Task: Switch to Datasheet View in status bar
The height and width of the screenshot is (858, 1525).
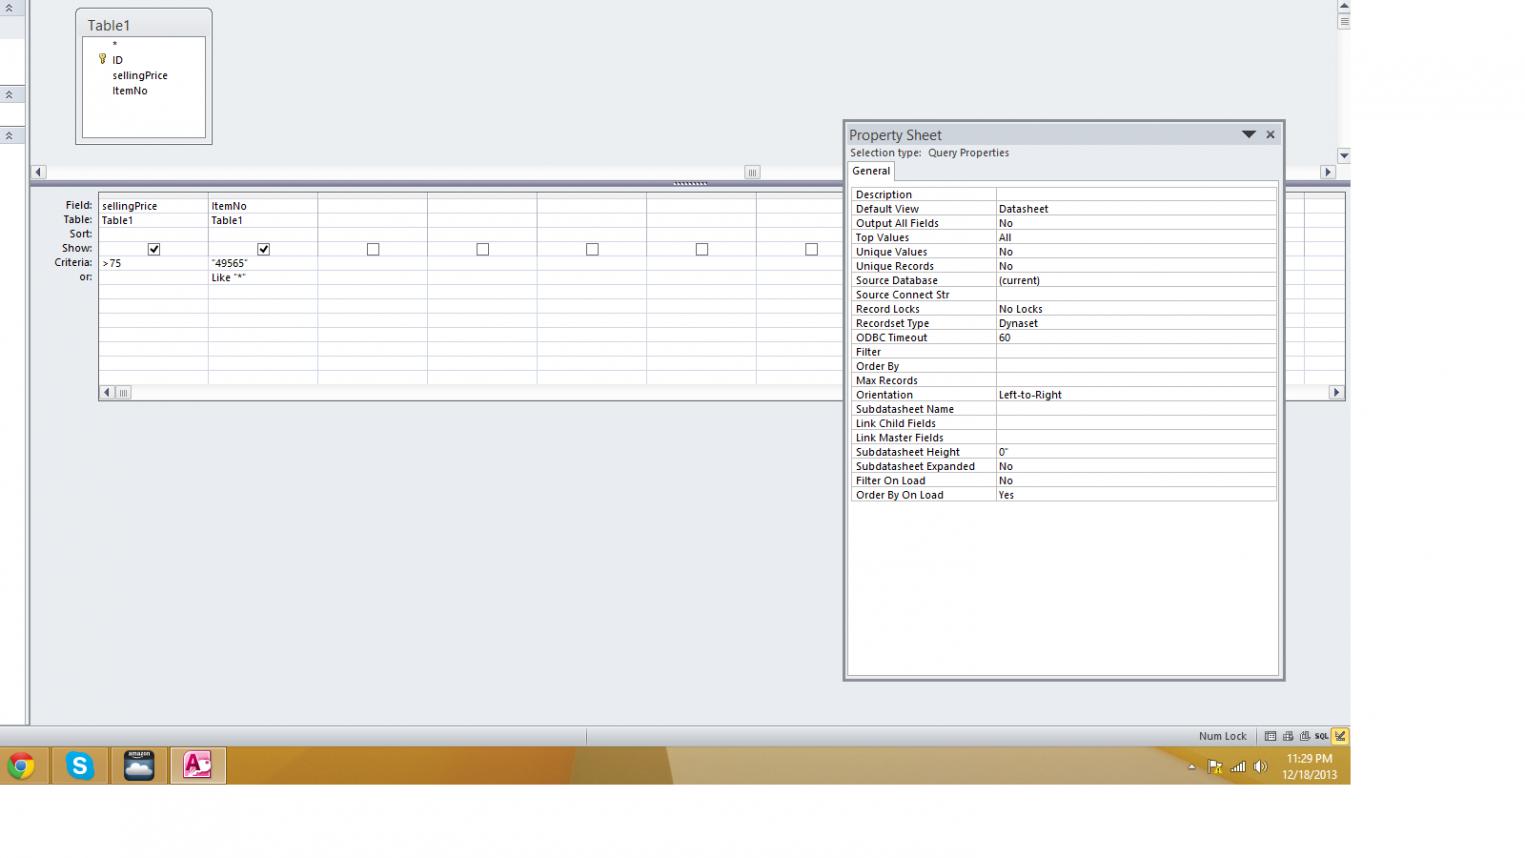Action: click(1270, 736)
